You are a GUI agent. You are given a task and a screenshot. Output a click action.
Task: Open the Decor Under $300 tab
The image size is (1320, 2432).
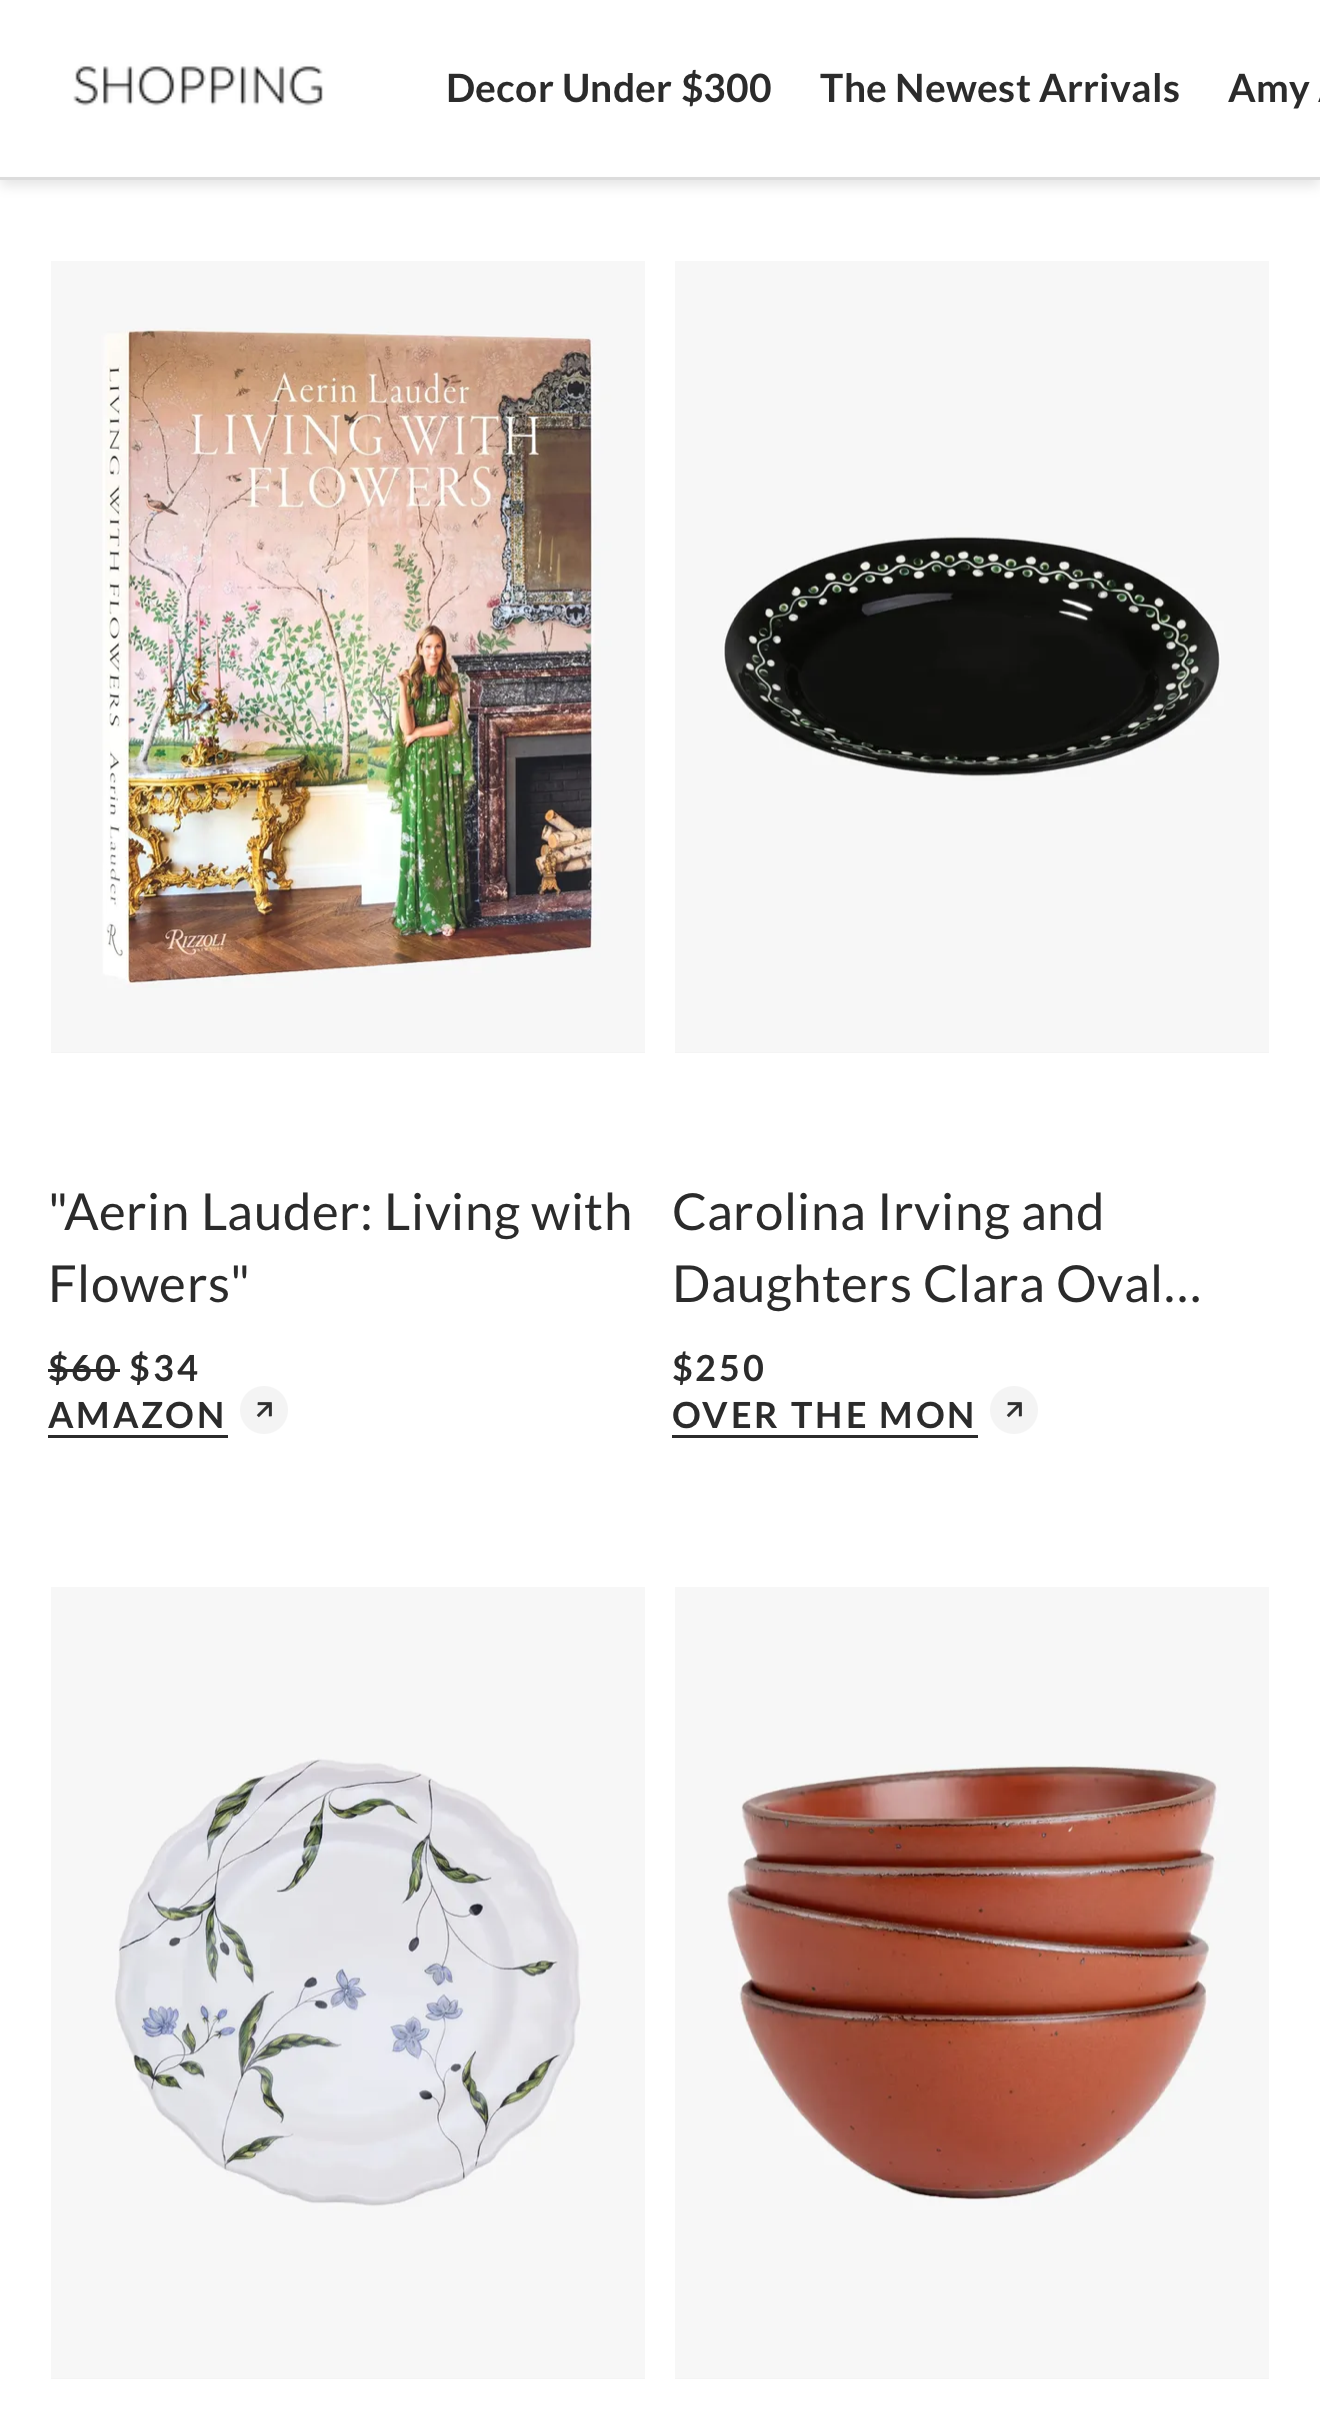[608, 88]
